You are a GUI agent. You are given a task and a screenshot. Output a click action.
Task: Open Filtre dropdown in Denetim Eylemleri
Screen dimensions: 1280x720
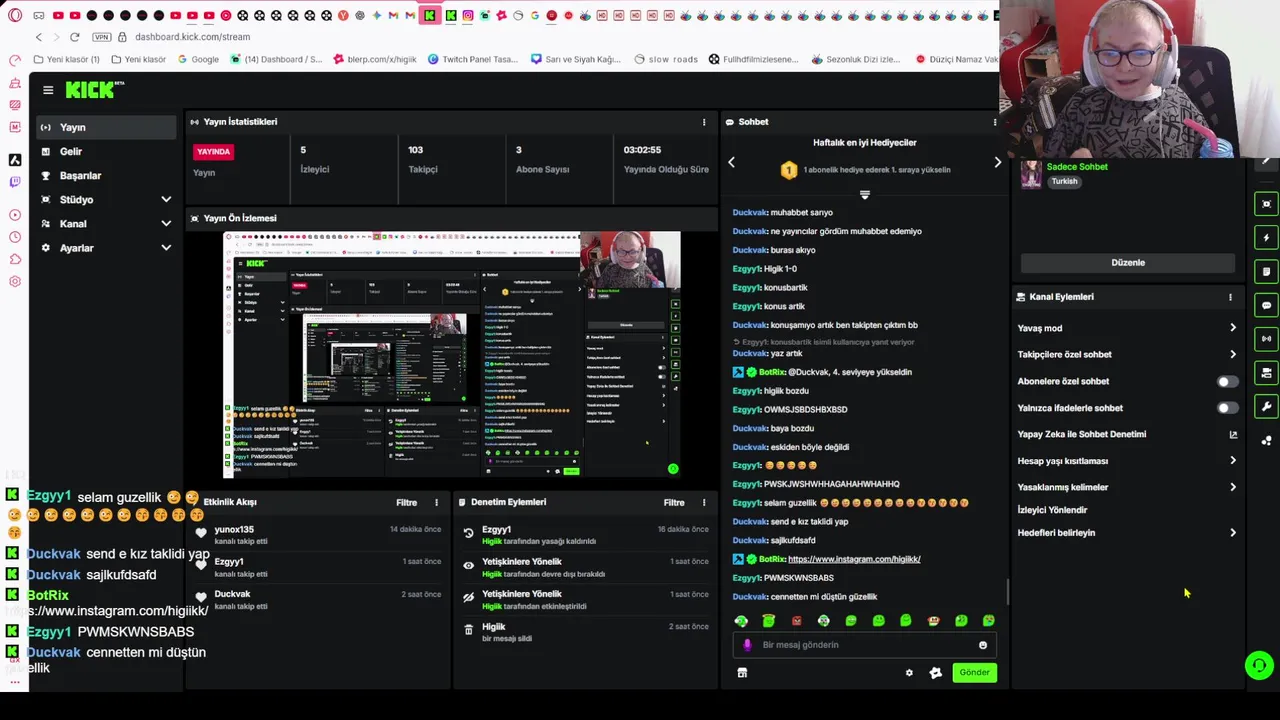click(x=674, y=502)
